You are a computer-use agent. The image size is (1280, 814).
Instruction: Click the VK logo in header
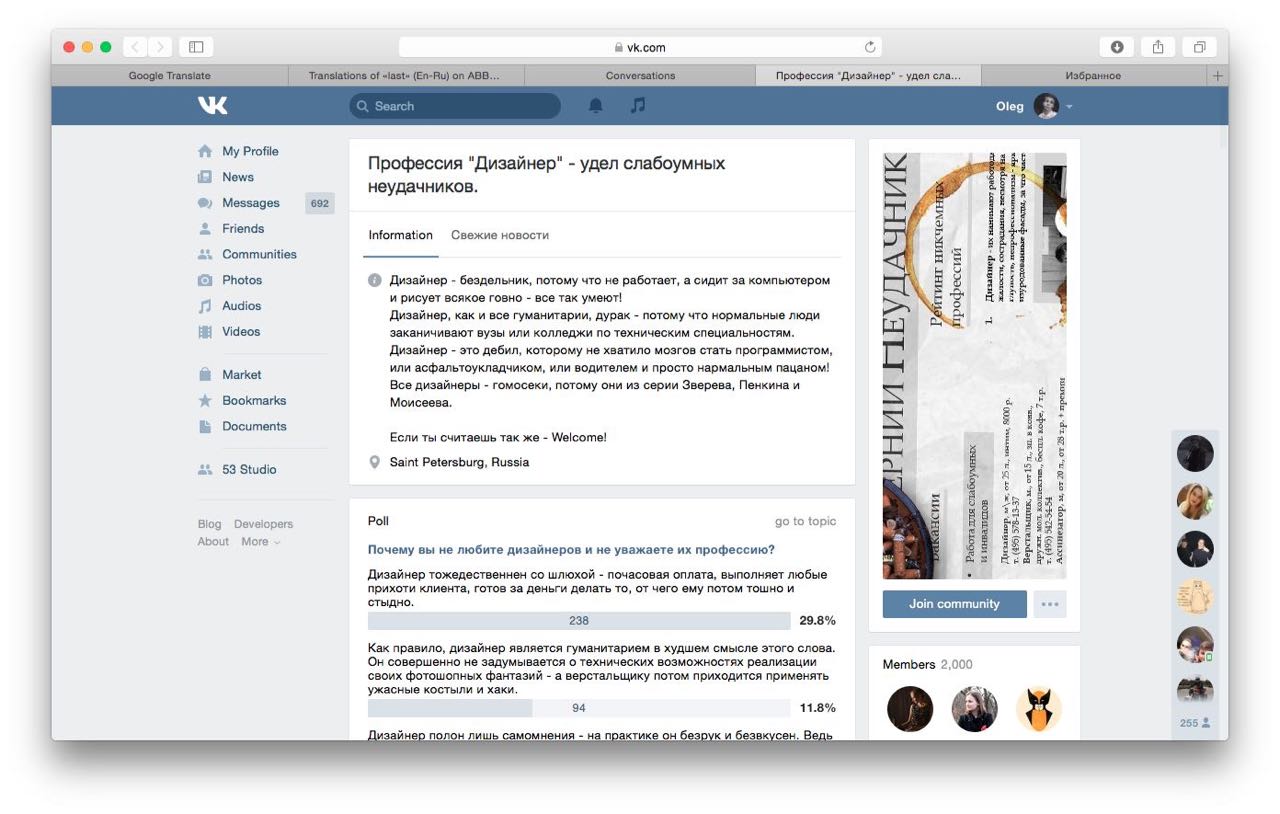click(213, 106)
